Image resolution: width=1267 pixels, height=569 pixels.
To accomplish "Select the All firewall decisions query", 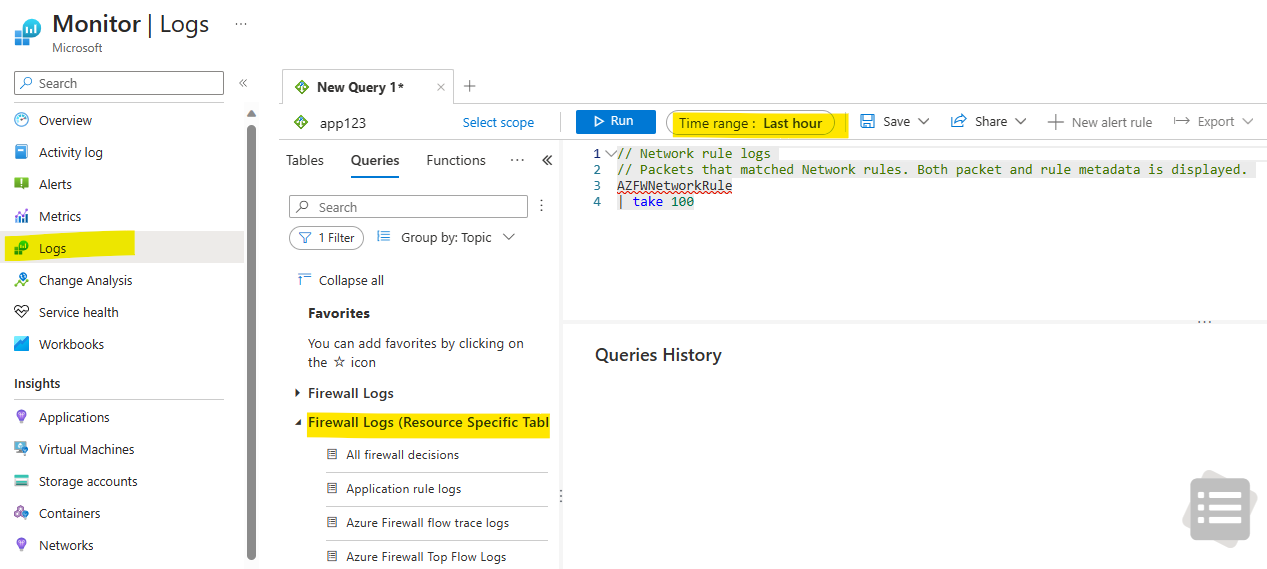I will click(x=402, y=455).
